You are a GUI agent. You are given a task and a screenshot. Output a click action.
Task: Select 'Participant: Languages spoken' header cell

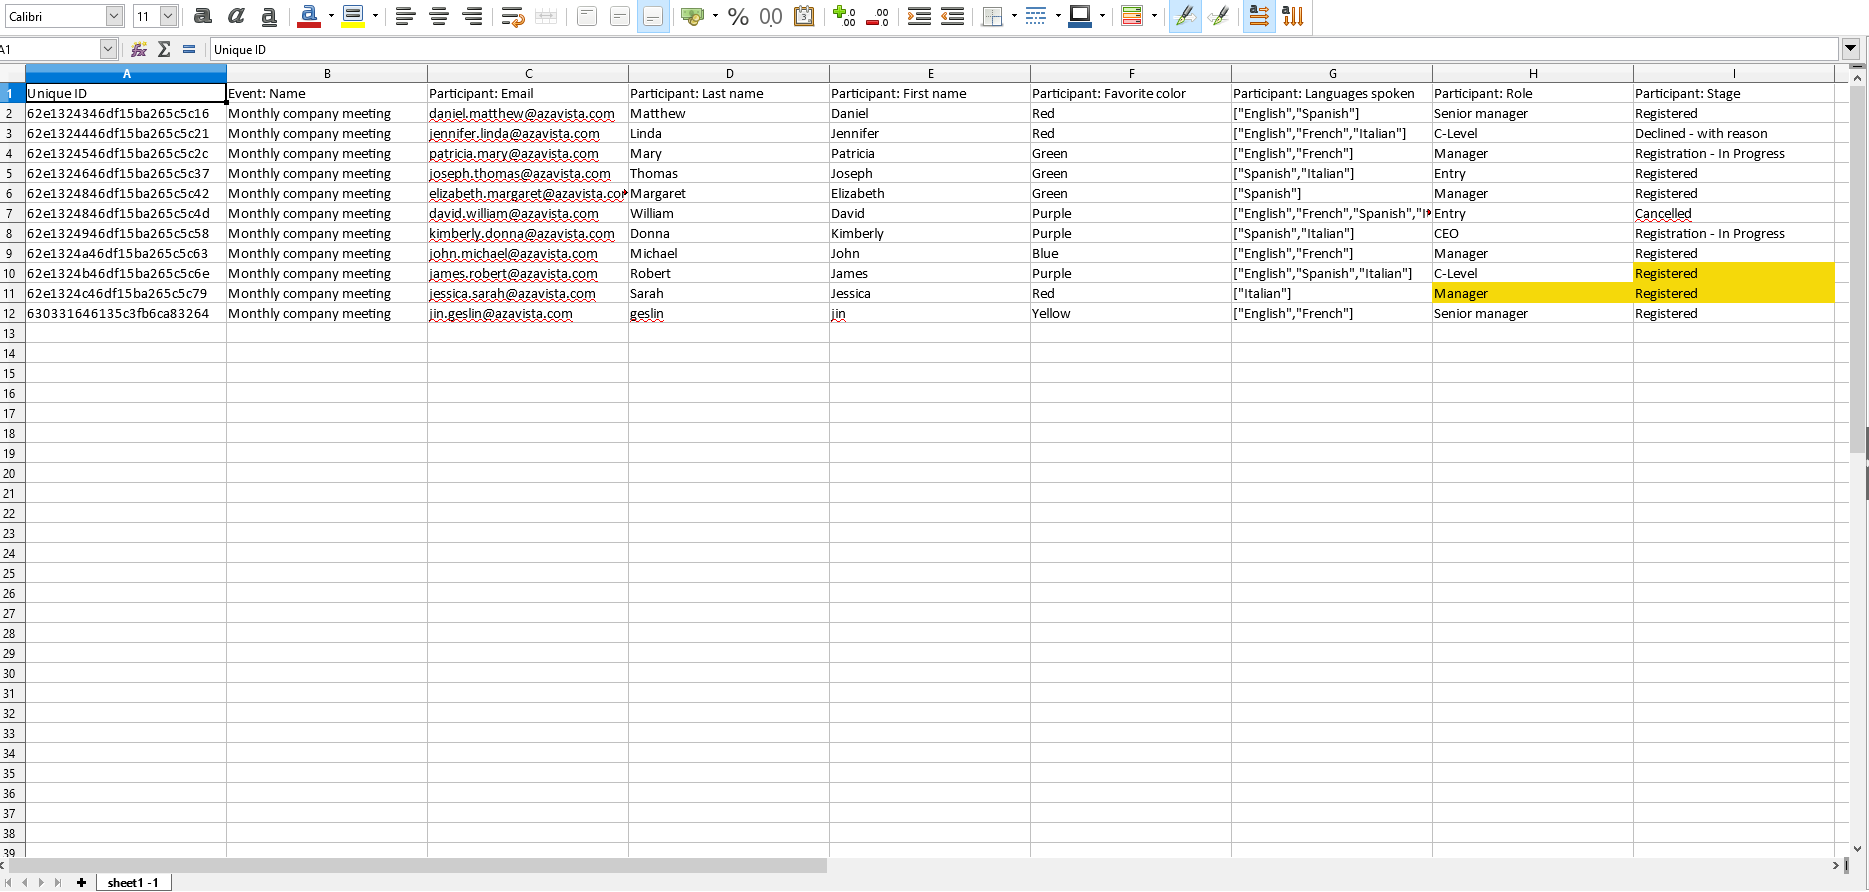[x=1332, y=93]
